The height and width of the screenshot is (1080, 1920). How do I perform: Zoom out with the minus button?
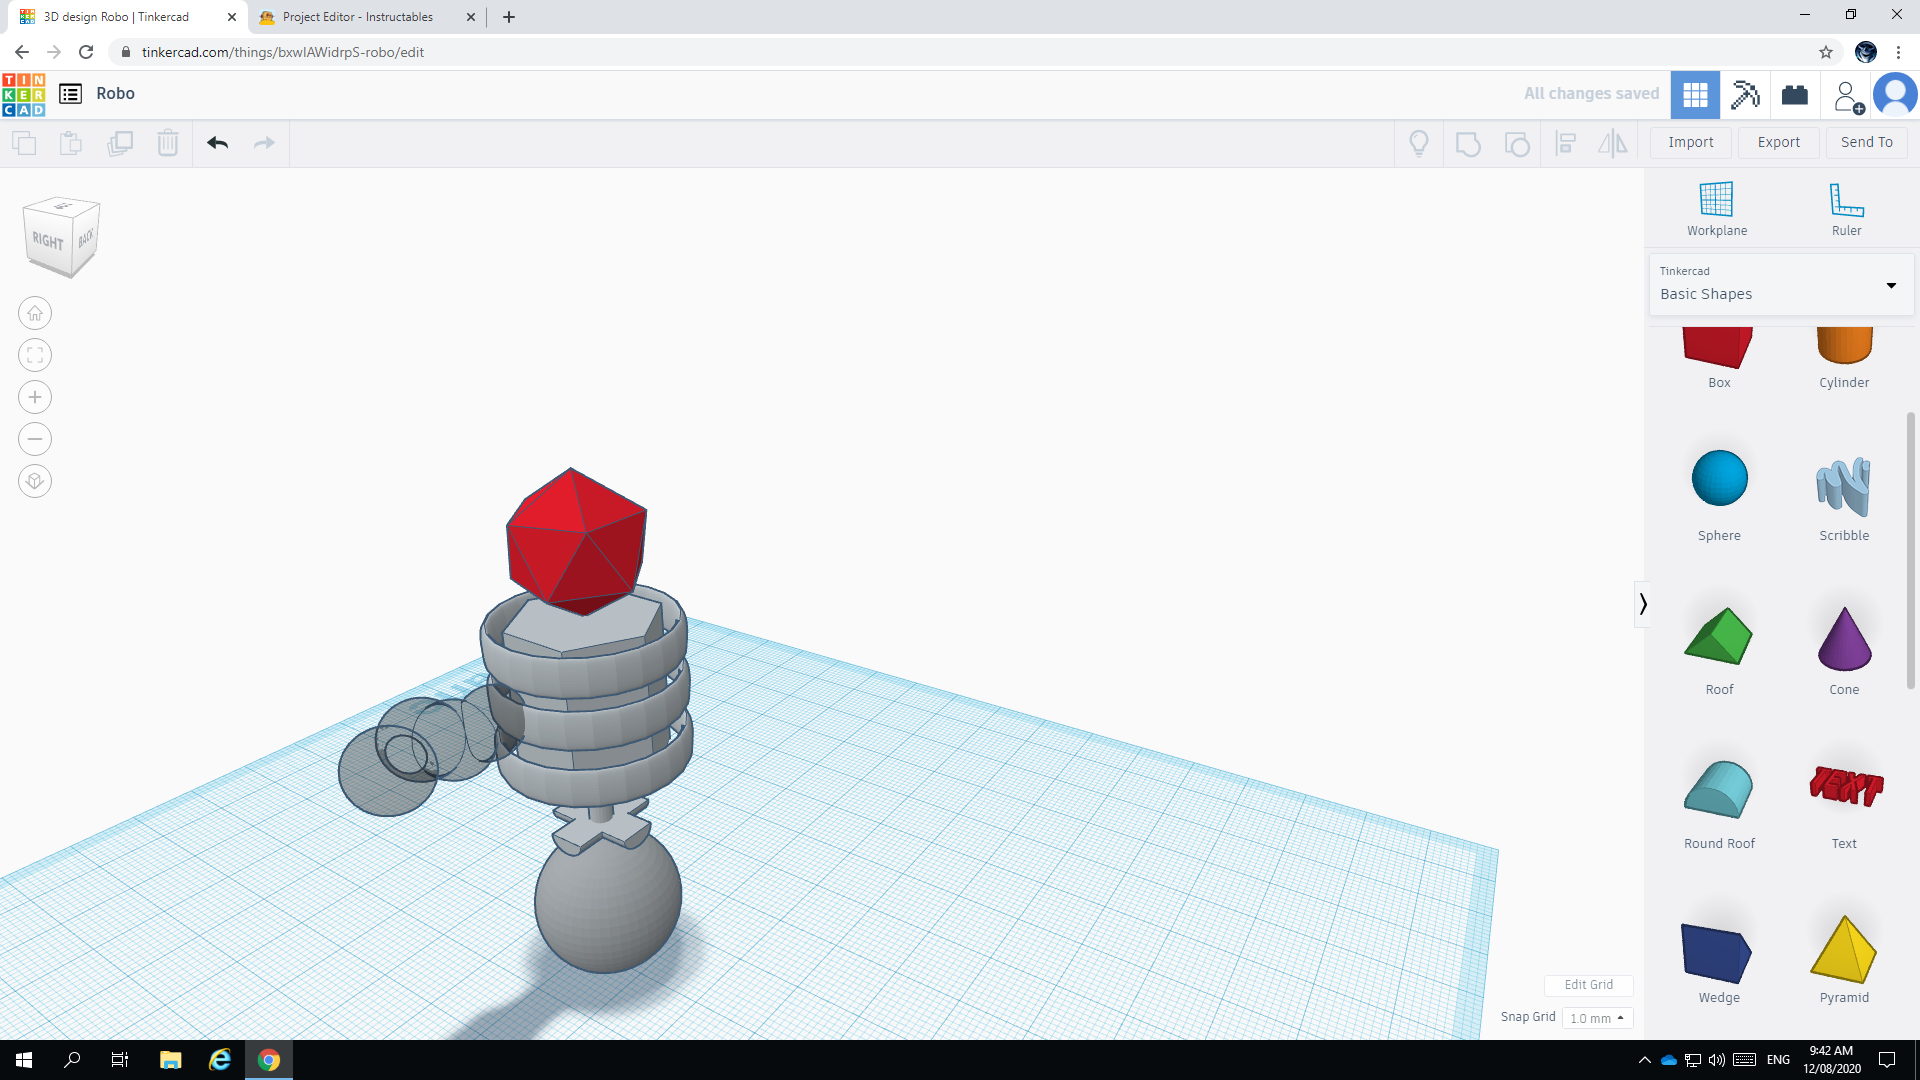pyautogui.click(x=35, y=440)
